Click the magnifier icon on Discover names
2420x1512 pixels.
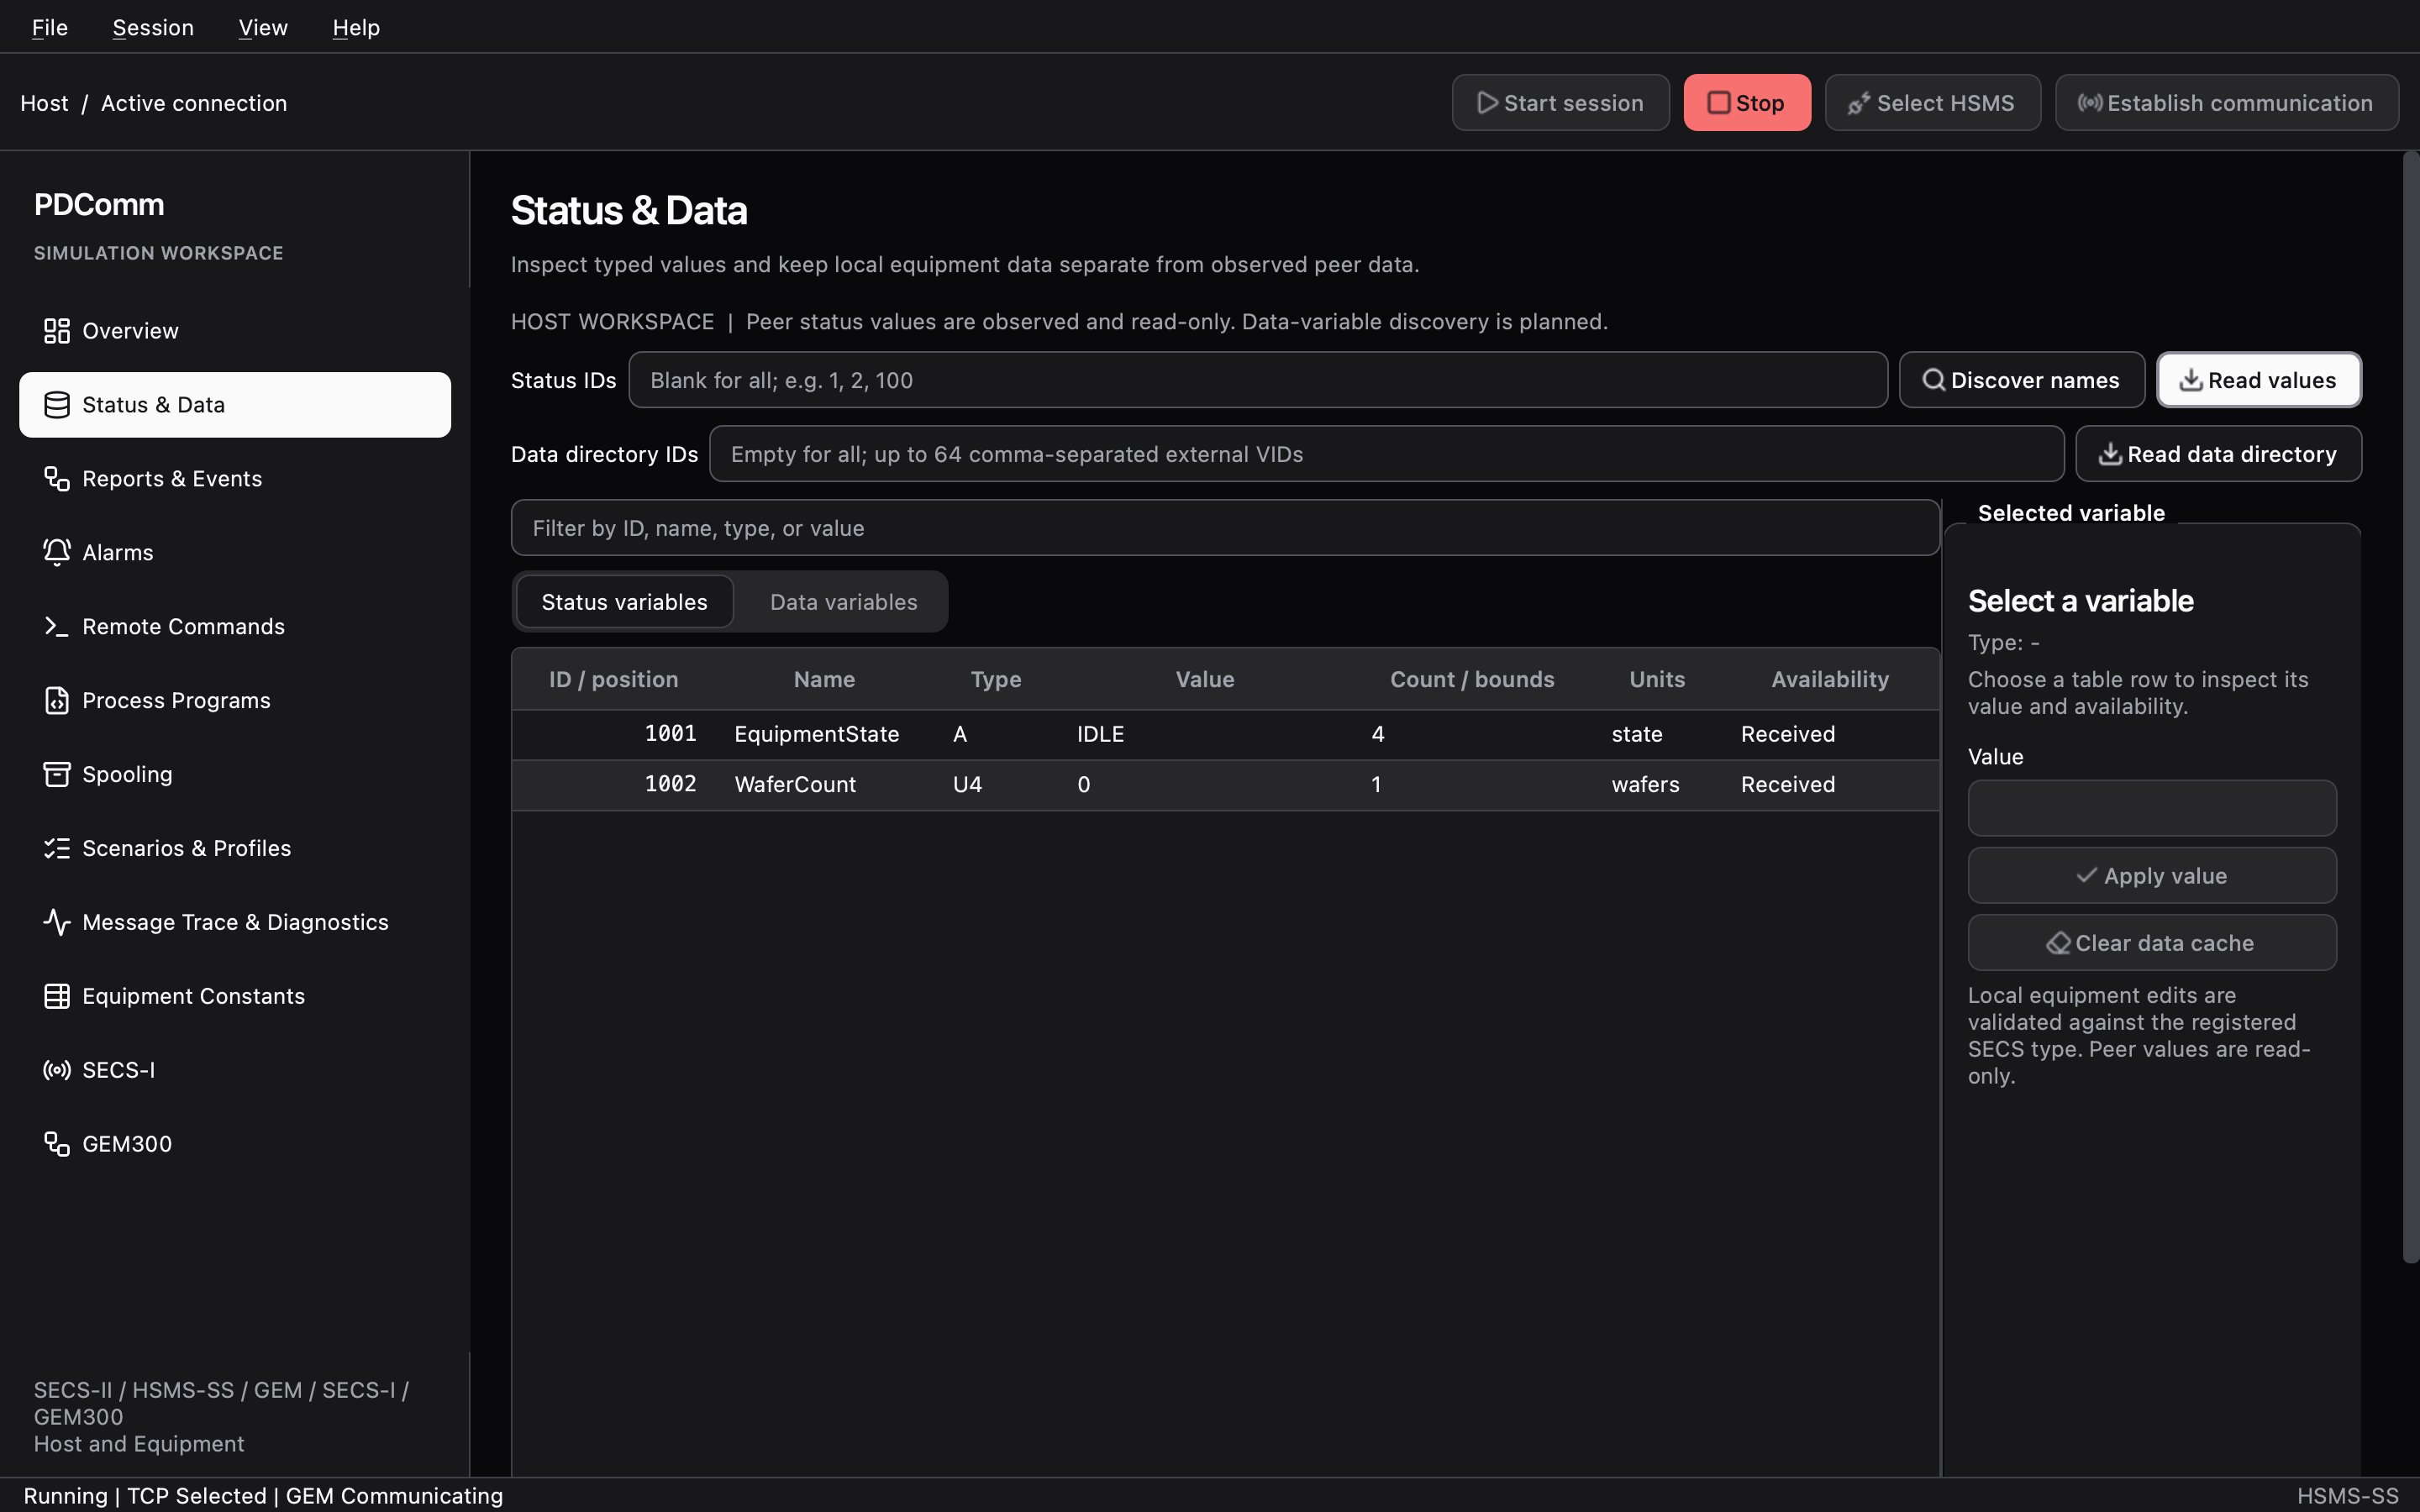(x=1934, y=380)
